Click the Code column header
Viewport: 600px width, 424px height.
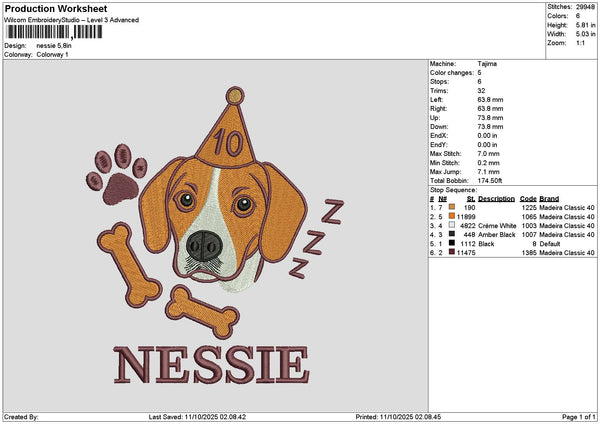[528, 198]
